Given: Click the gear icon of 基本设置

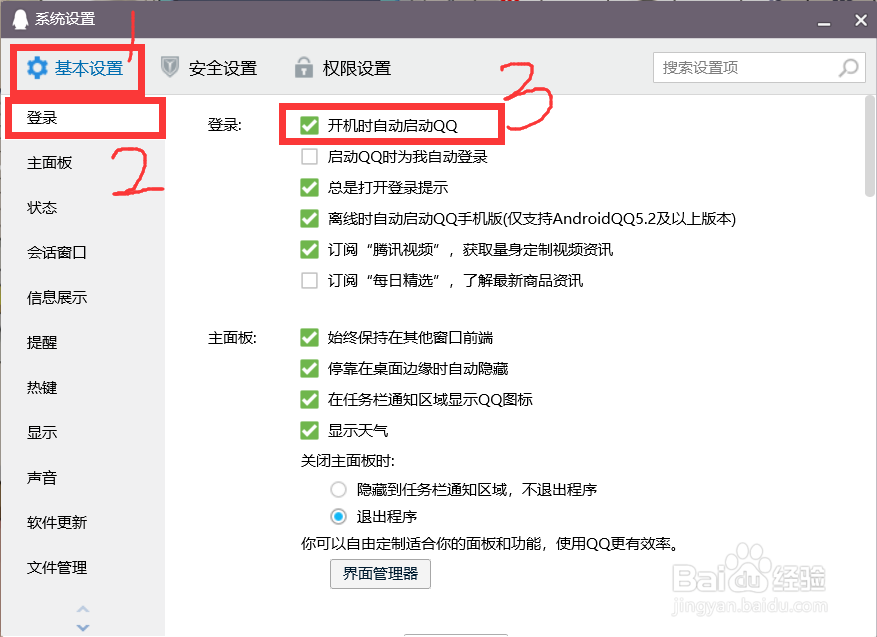Looking at the screenshot, I should pyautogui.click(x=37, y=68).
